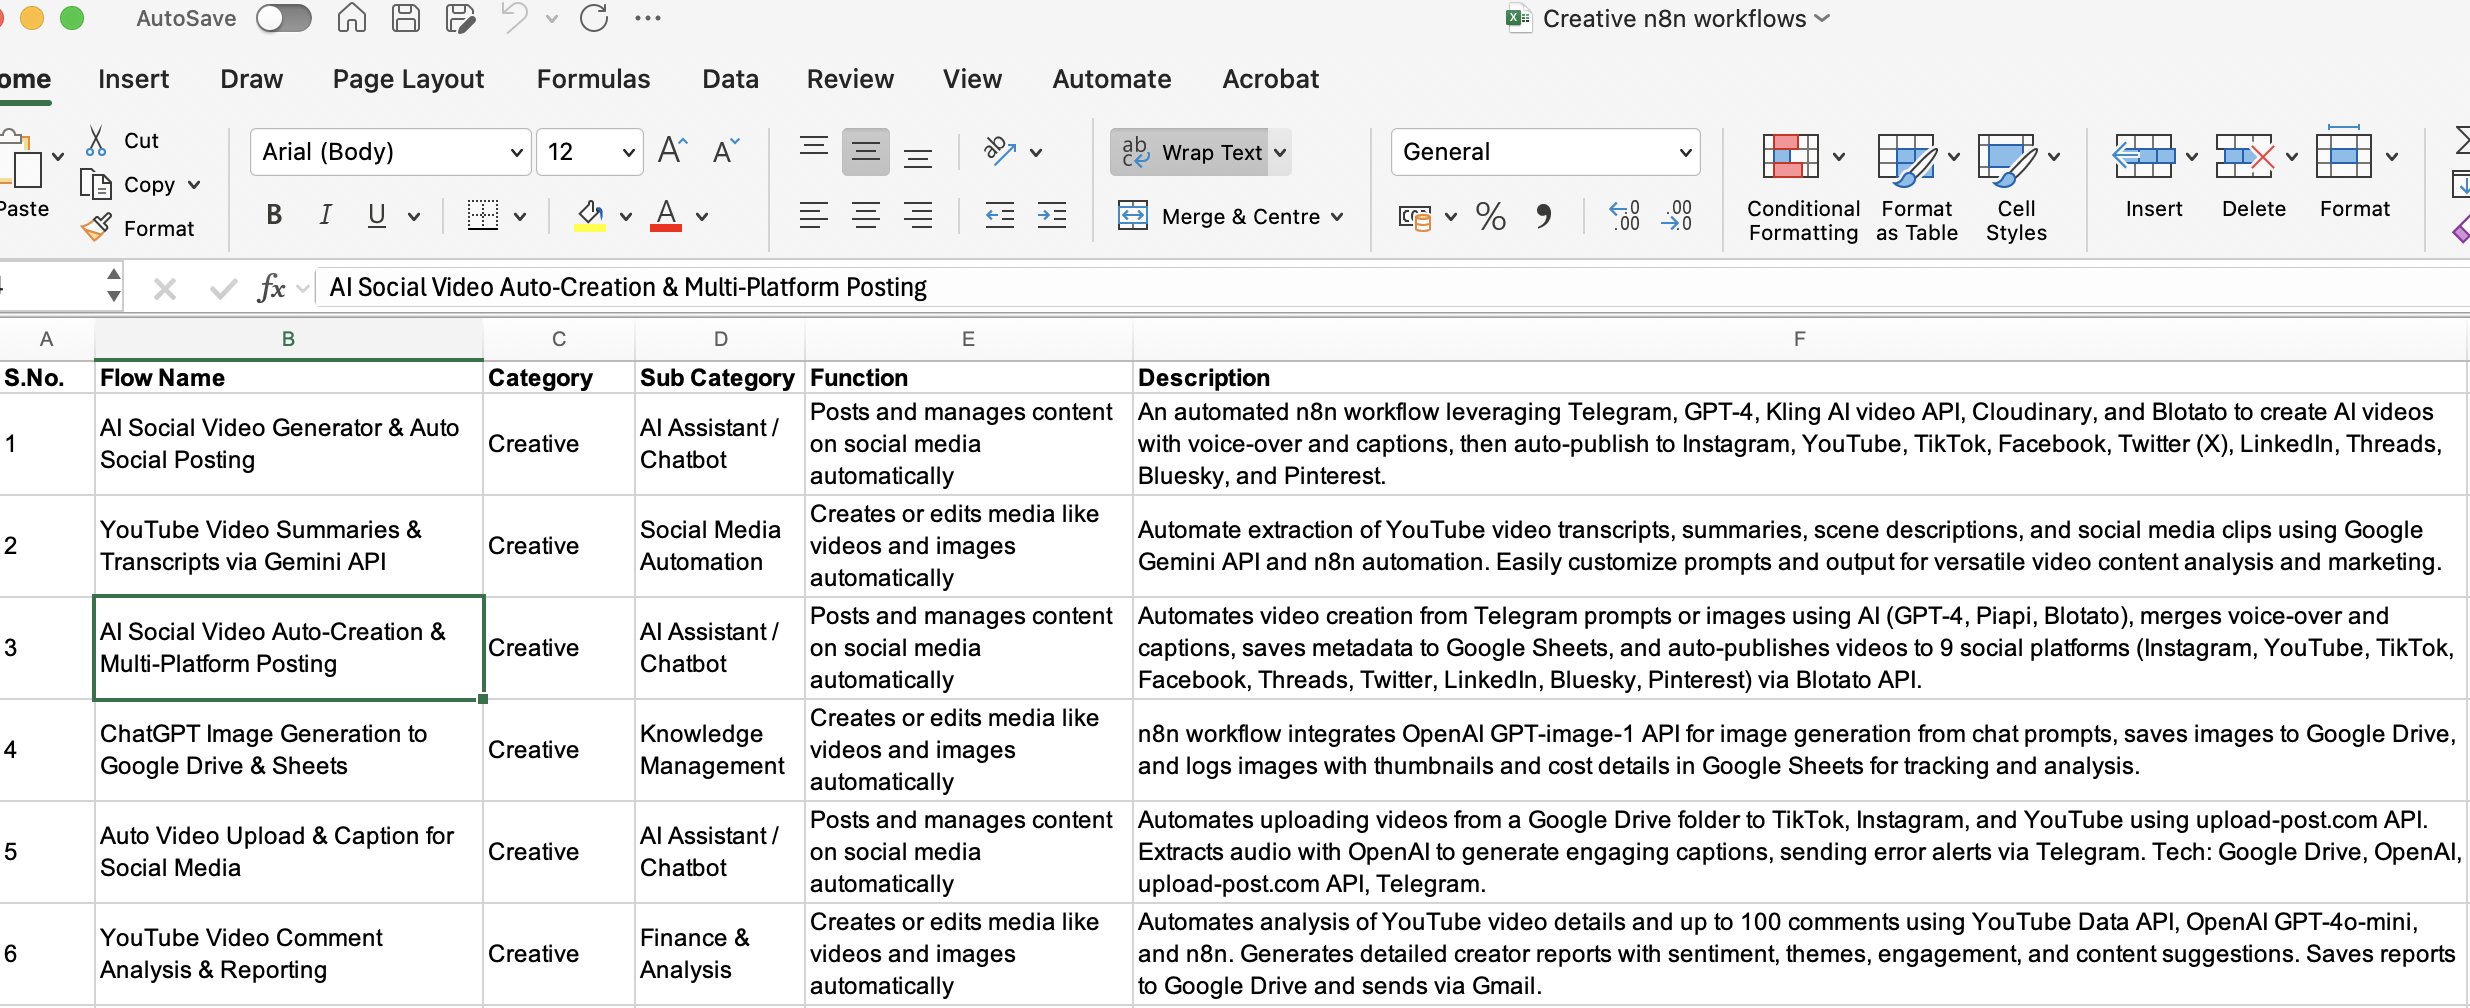Image resolution: width=2470 pixels, height=1008 pixels.
Task: Expand font colour palette arrow
Action: 702,216
